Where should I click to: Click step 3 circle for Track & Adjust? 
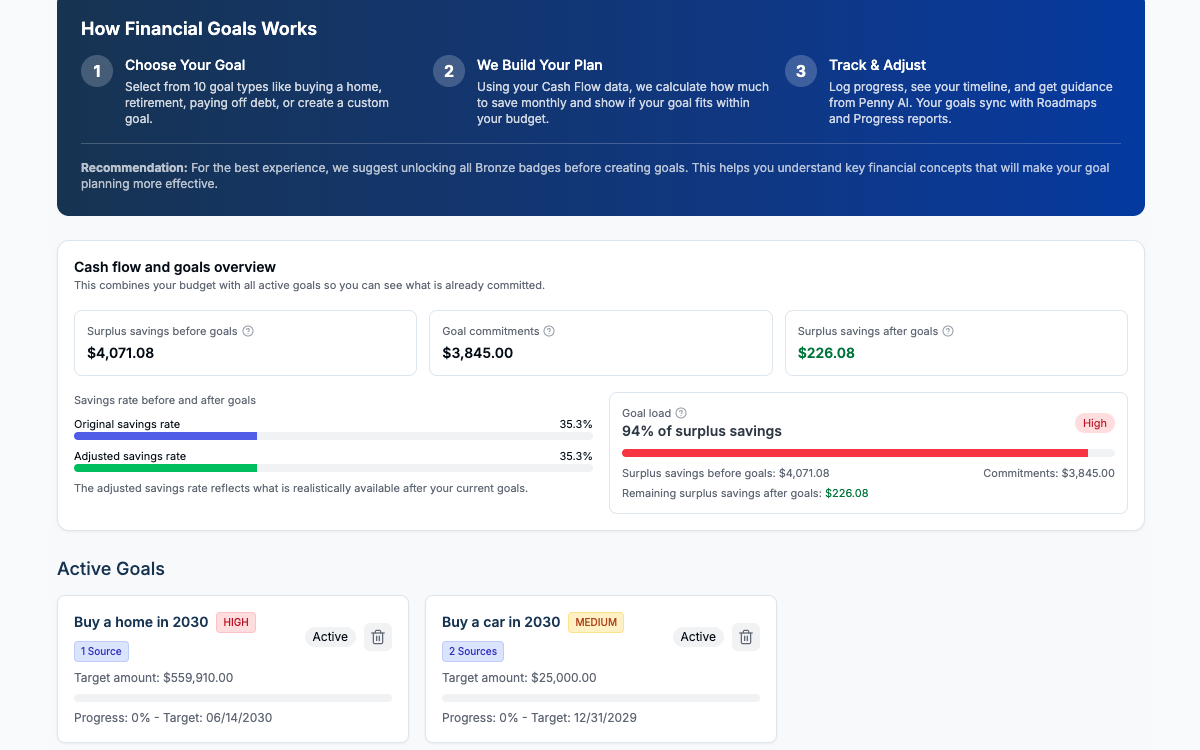coord(801,71)
